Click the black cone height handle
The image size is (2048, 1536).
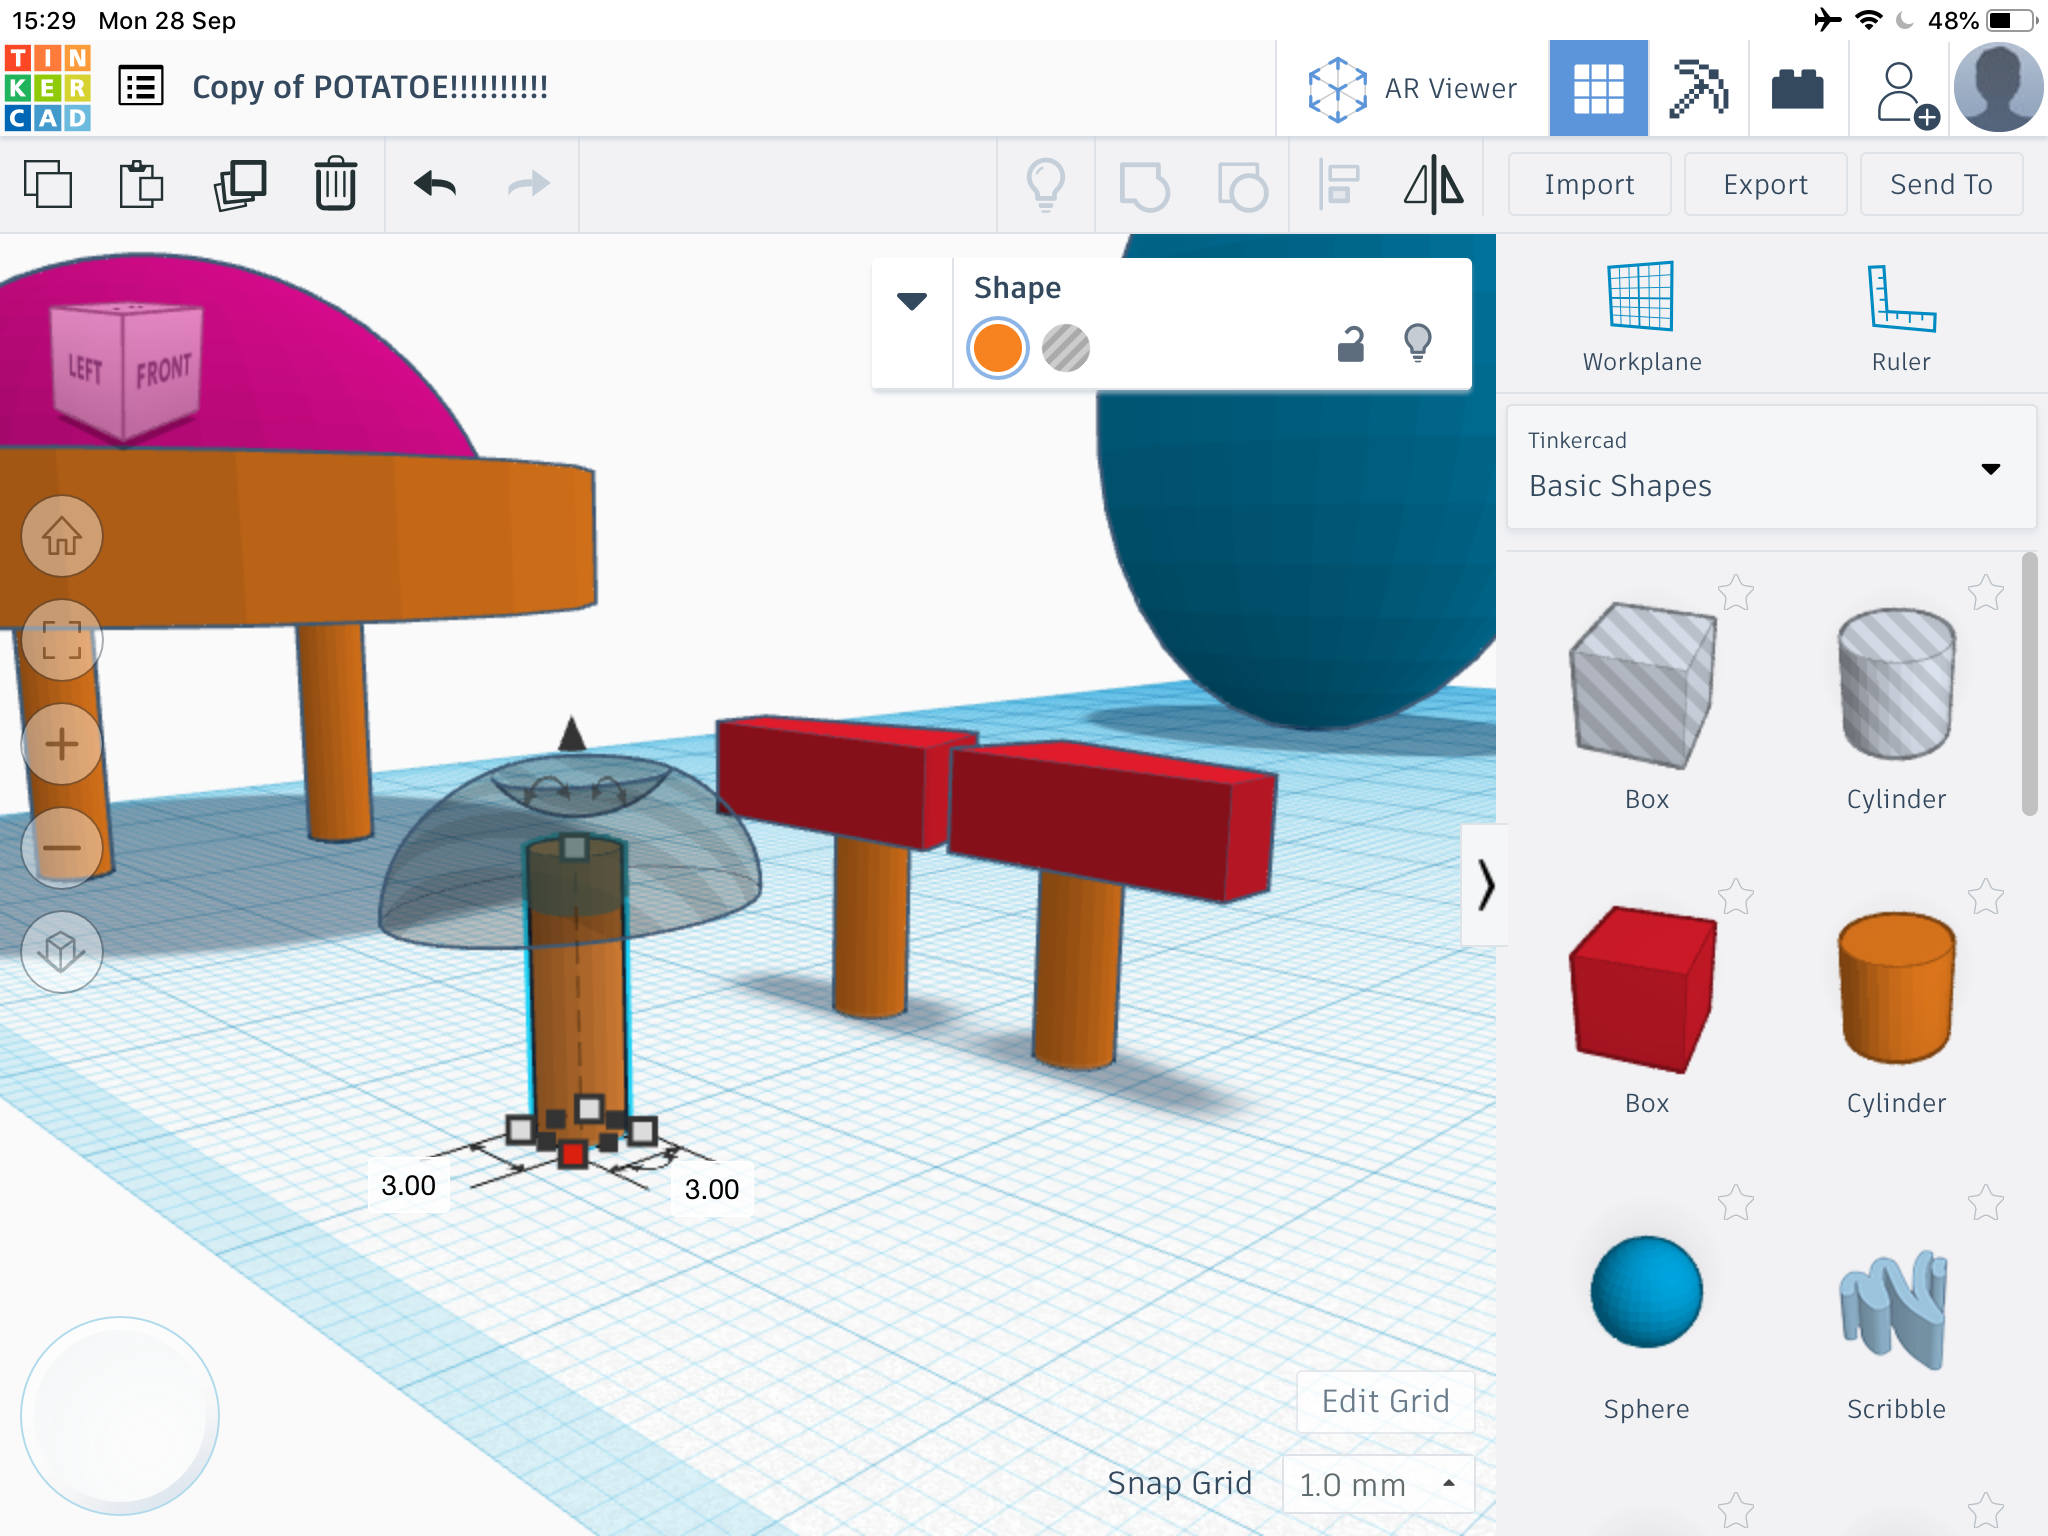[572, 733]
